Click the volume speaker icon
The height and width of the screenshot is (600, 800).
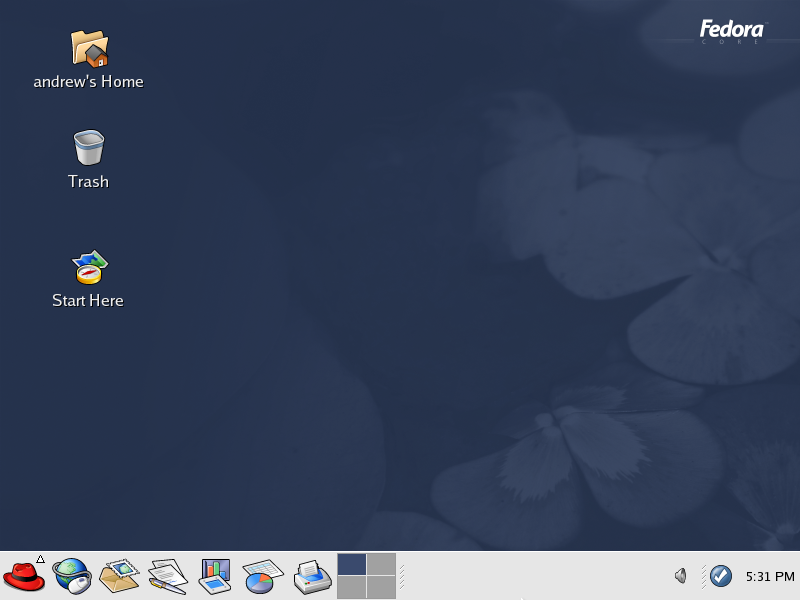(680, 576)
